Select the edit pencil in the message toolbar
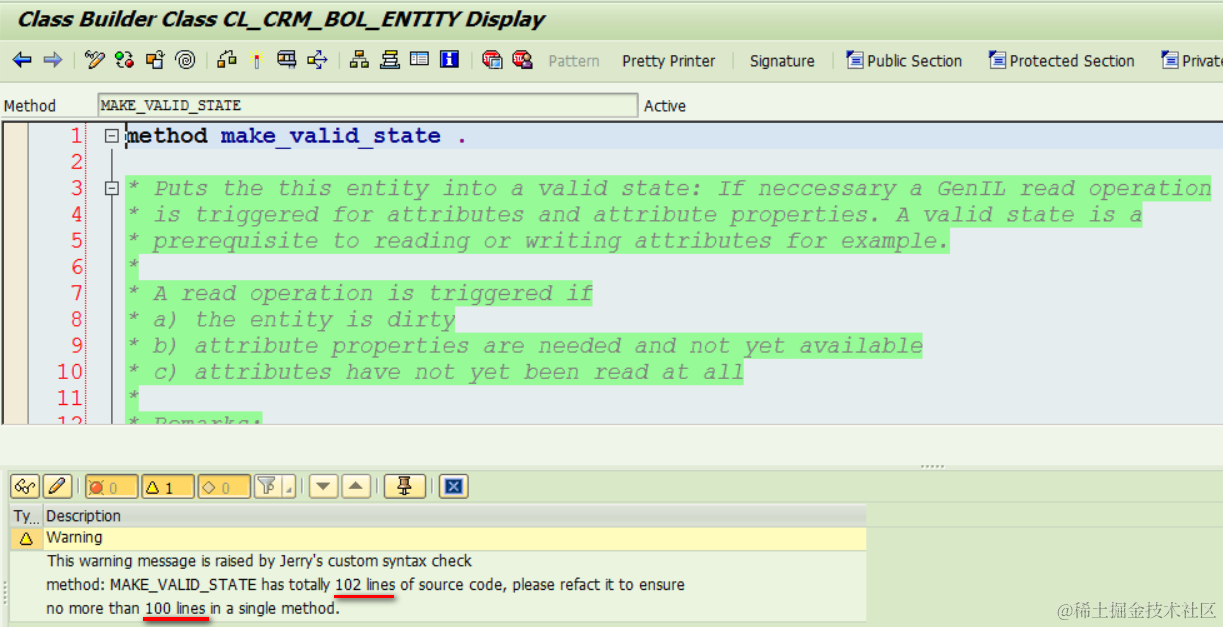1223x627 pixels. coord(58,486)
